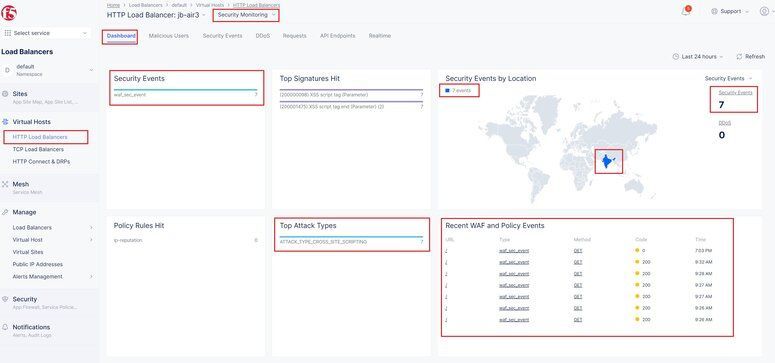Click the Refresh button
This screenshot has width=775, height=363.
(x=751, y=57)
